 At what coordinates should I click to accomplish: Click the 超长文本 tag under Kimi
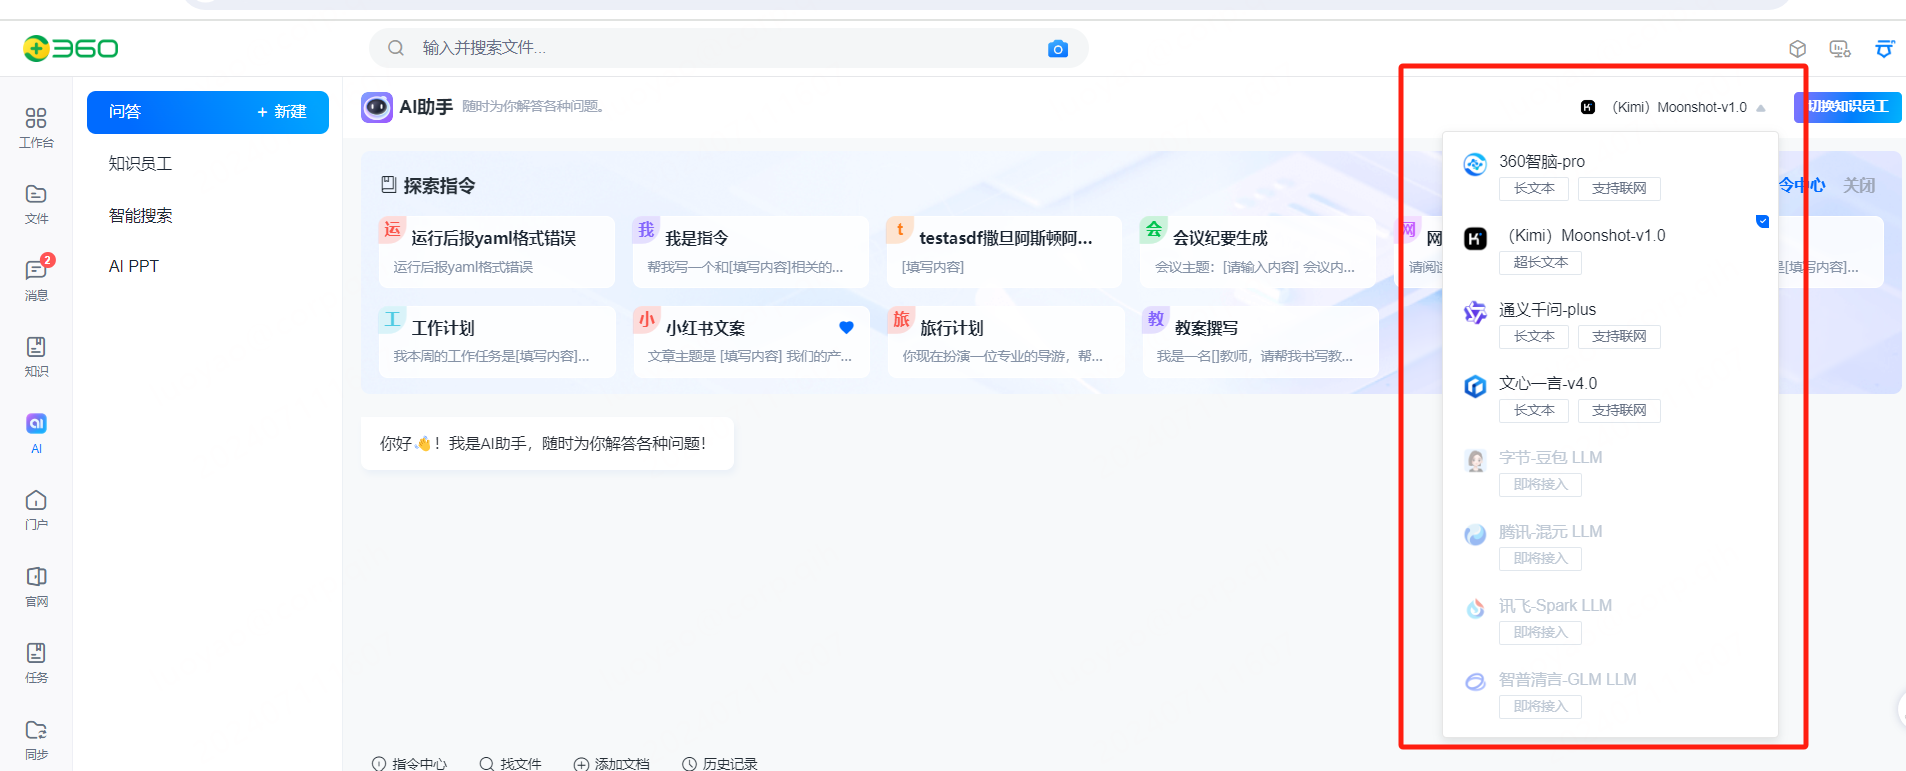pyautogui.click(x=1540, y=263)
